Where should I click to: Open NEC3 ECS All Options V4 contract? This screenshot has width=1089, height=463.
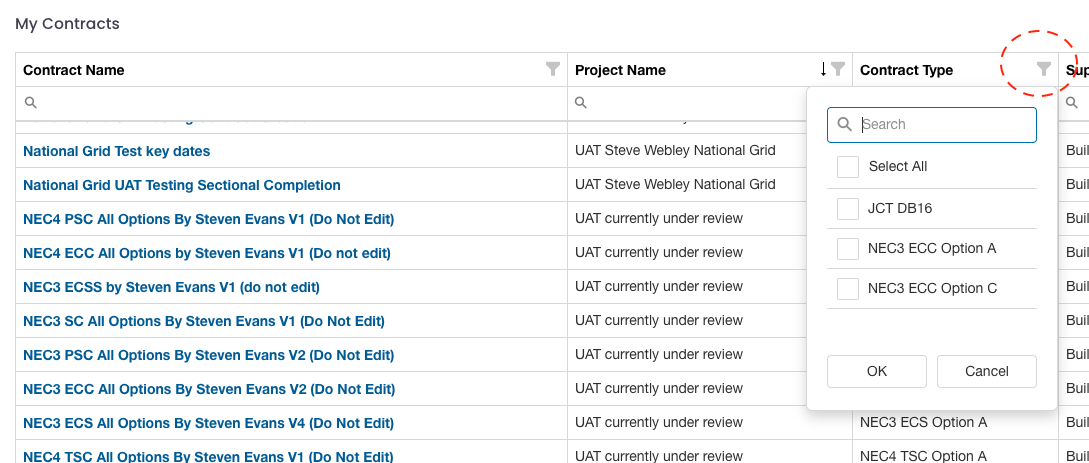tap(208, 423)
